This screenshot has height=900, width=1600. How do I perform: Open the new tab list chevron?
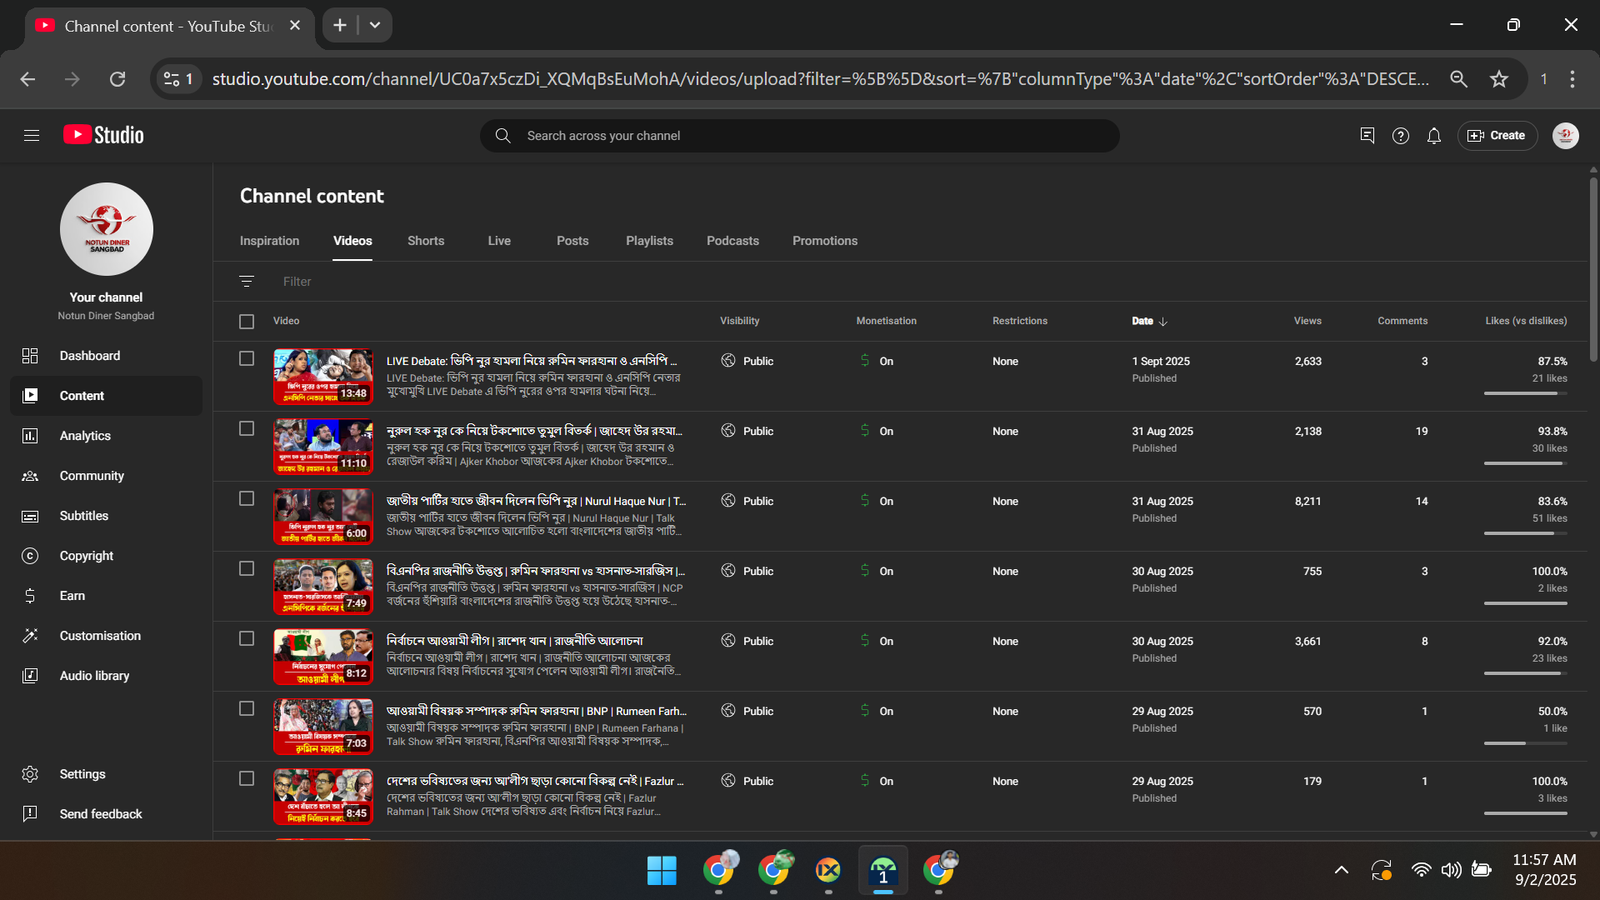tap(375, 25)
